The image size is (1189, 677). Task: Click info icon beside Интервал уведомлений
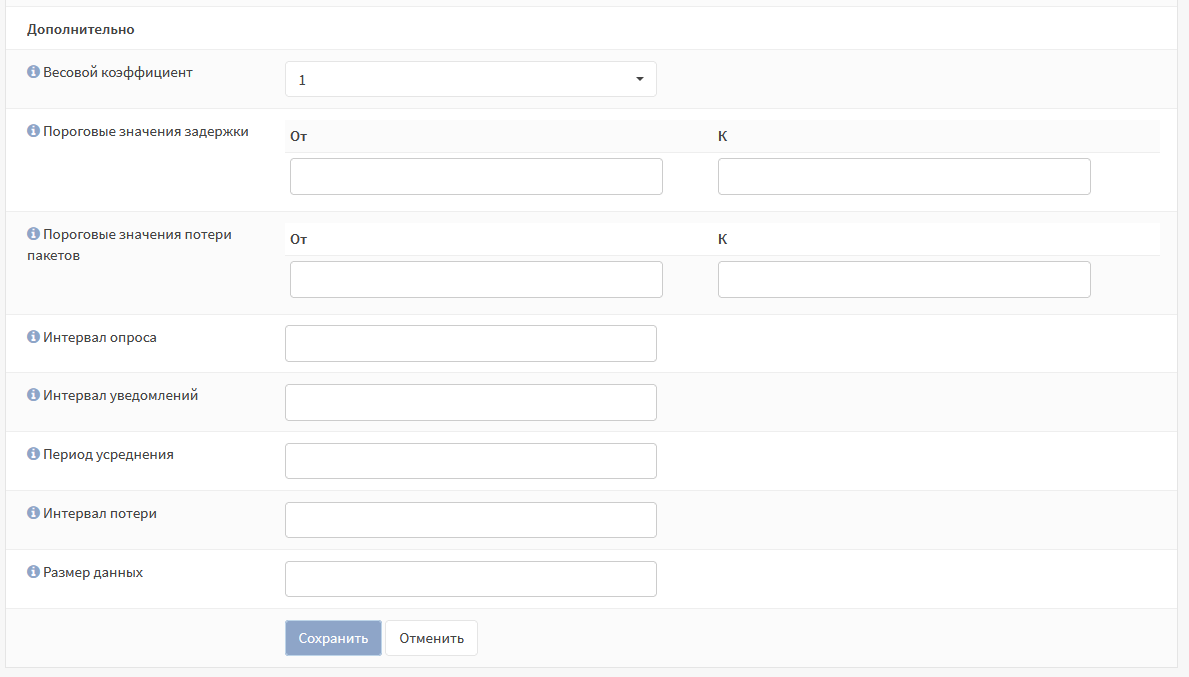(33, 395)
